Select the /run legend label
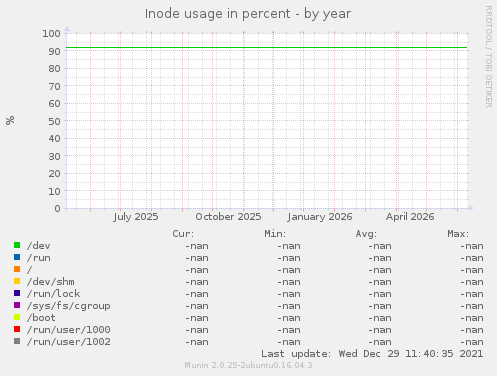The height and width of the screenshot is (376, 497). coord(39,258)
